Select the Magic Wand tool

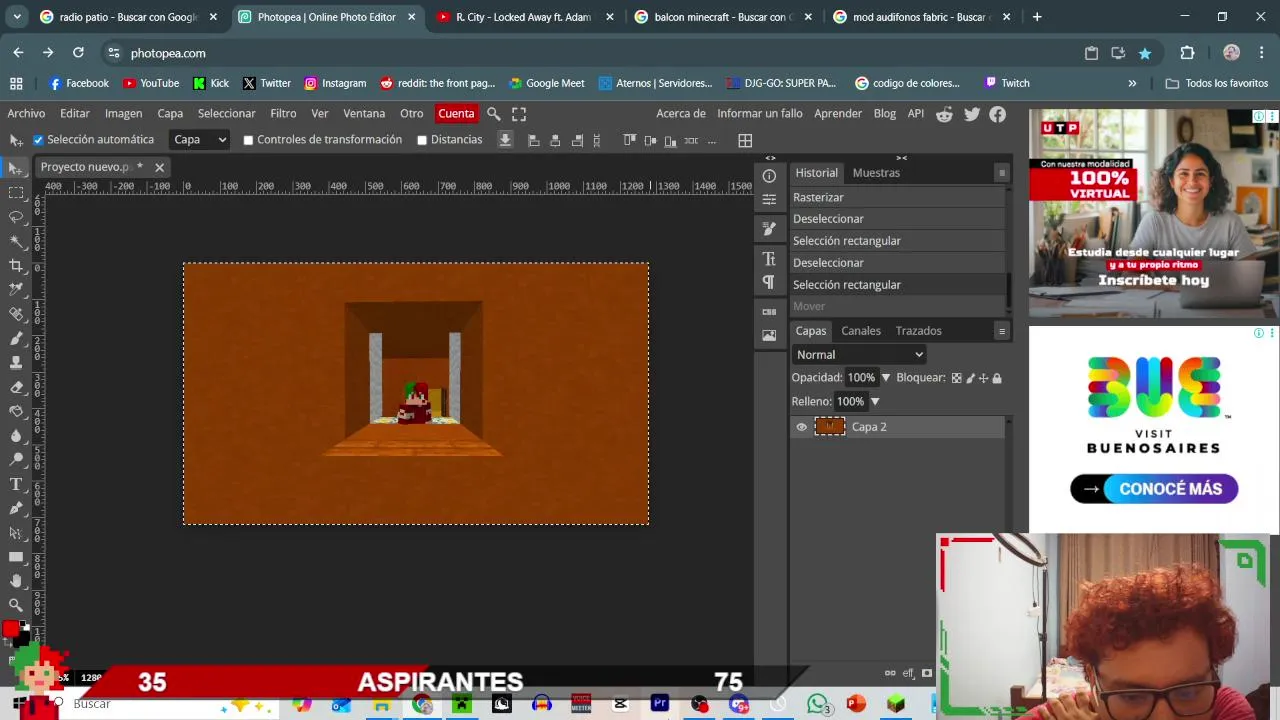16,241
